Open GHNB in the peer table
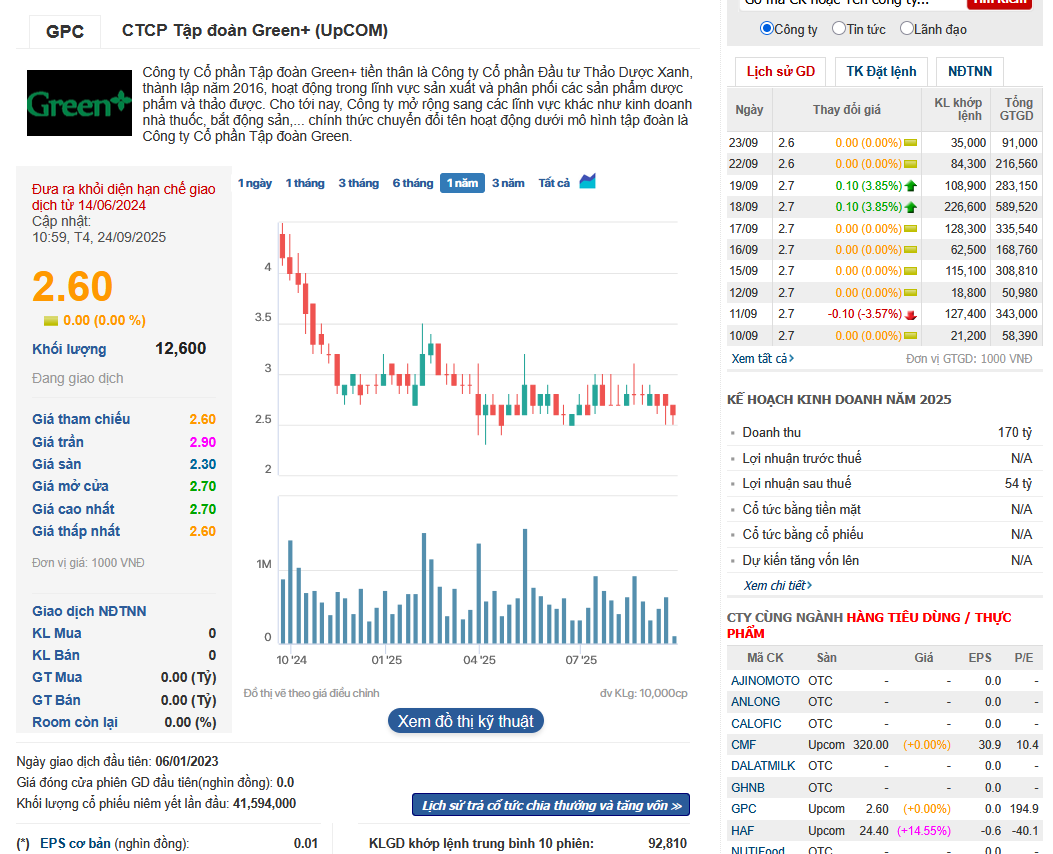This screenshot has width=1053, height=854. [x=747, y=788]
